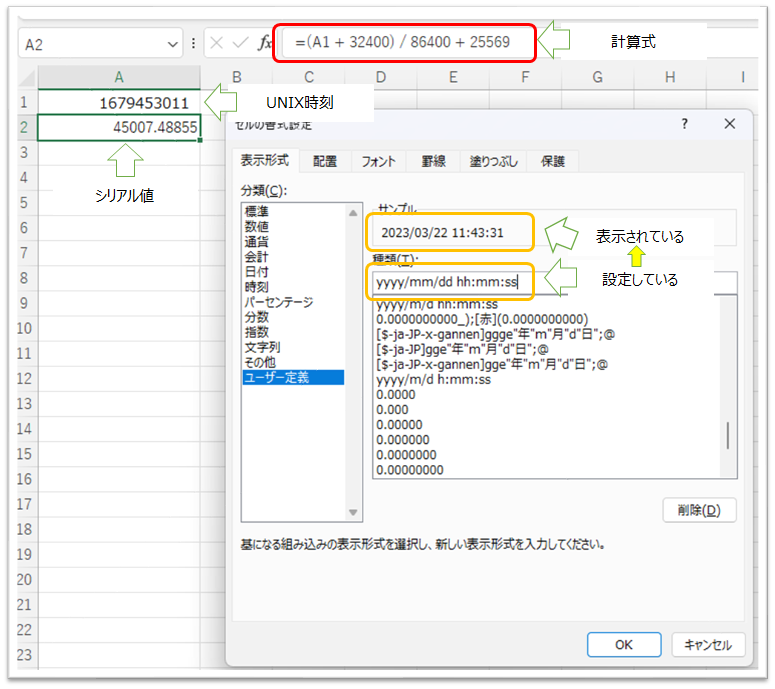Screen dimensions: 775x689
Task: Switch to the 罫線 tab
Action: click(433, 162)
